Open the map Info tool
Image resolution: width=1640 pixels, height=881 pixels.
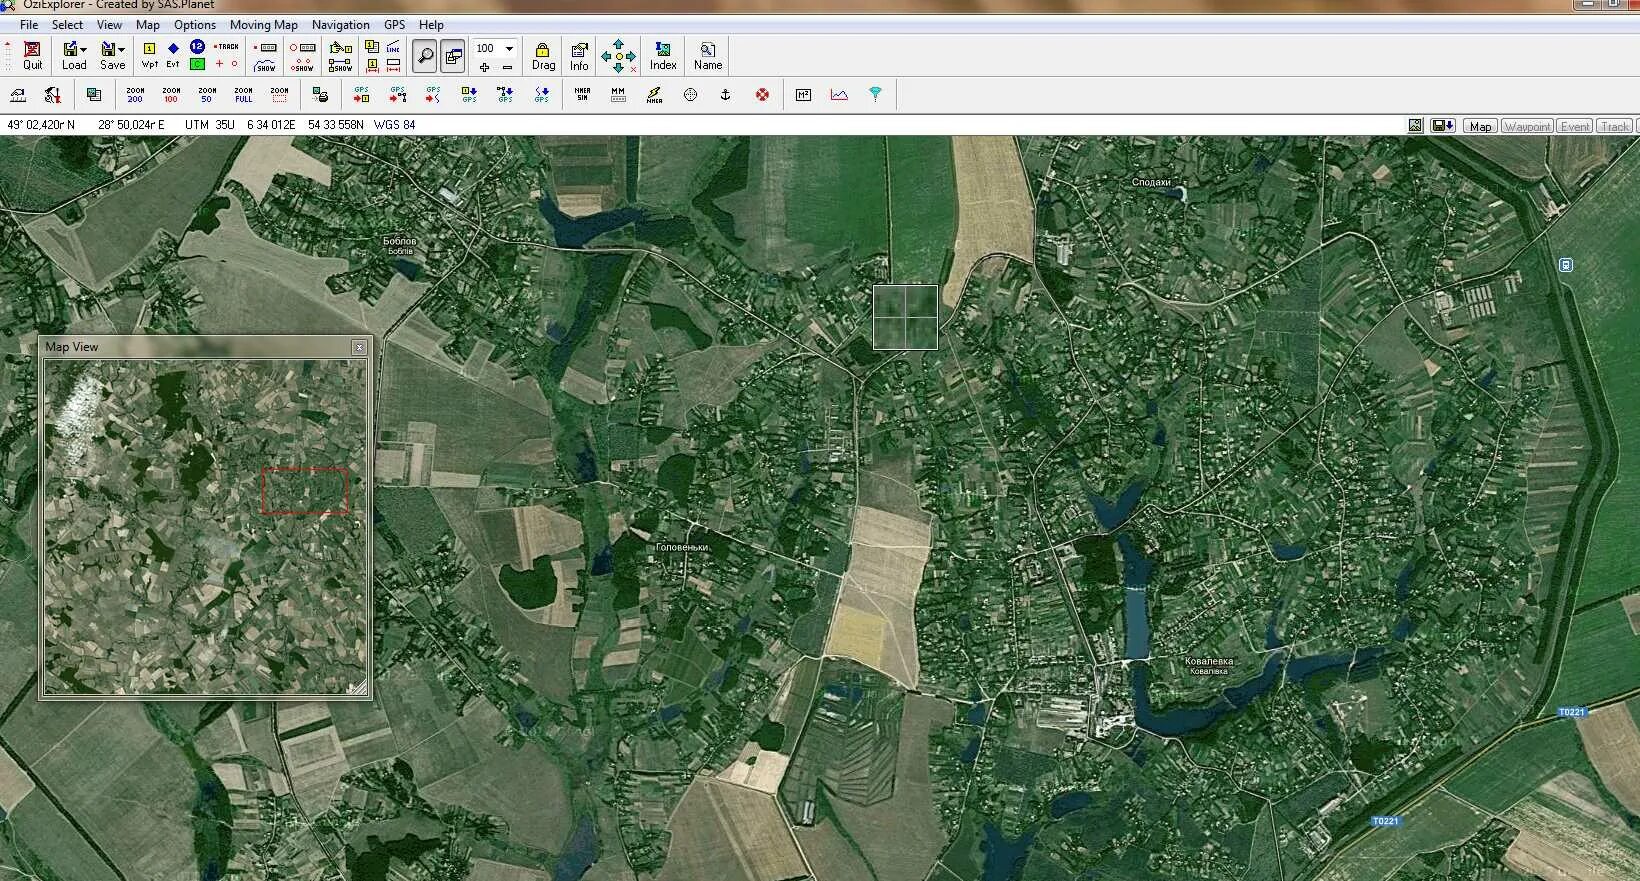click(x=579, y=56)
